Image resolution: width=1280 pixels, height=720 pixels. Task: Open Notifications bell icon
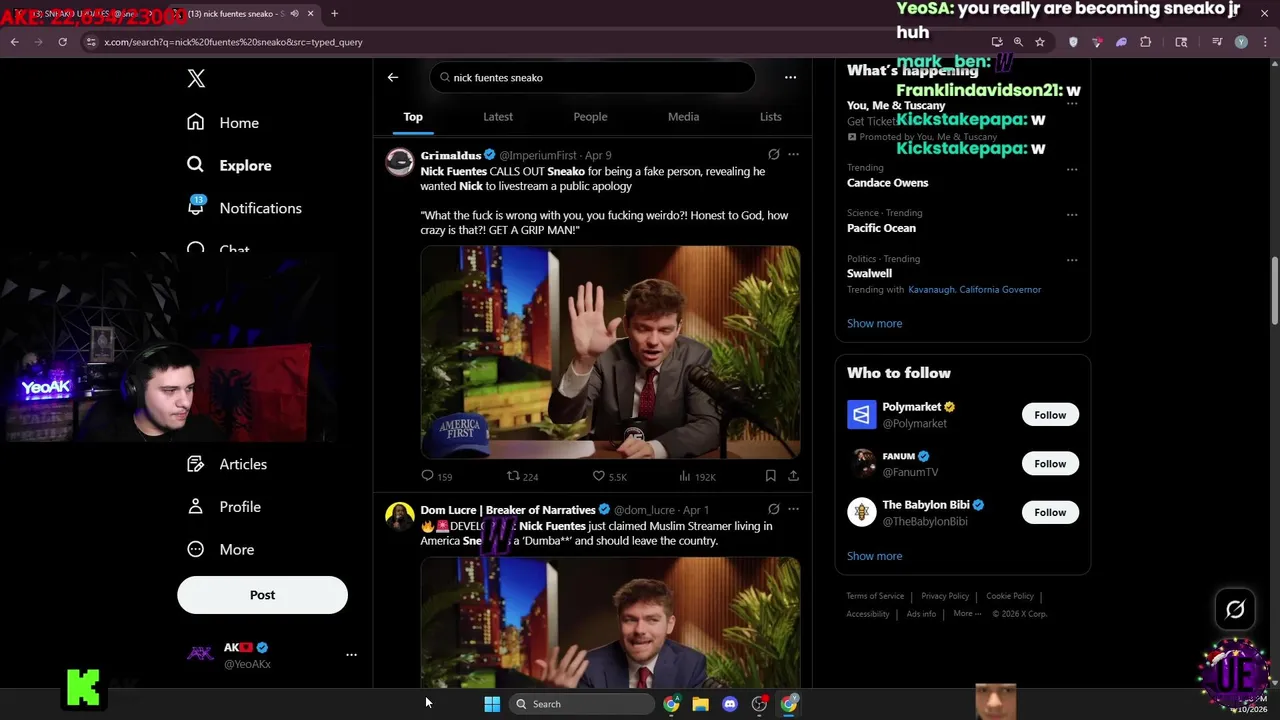[x=196, y=207]
